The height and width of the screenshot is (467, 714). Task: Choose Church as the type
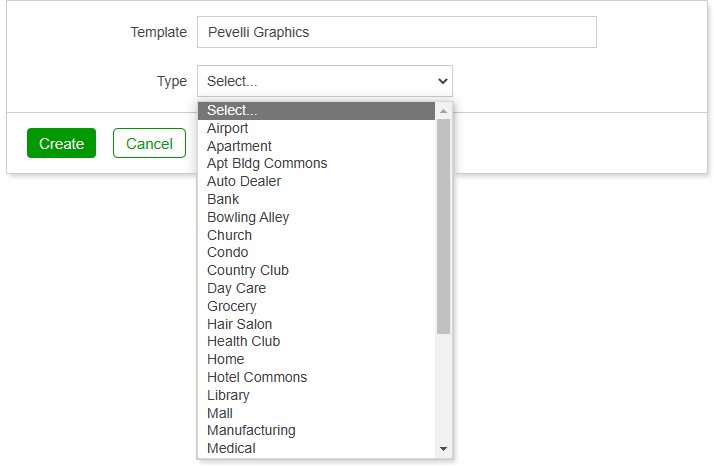tap(316, 235)
